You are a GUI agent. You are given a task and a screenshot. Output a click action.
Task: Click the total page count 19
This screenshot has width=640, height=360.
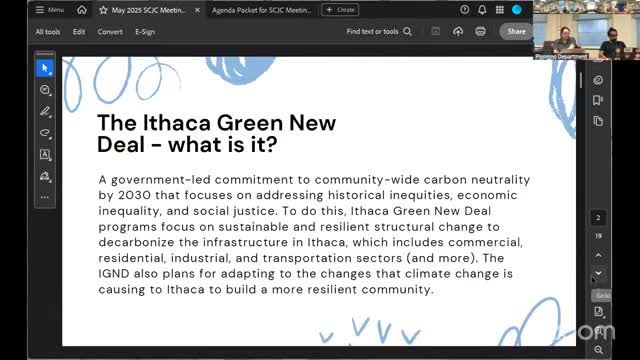coord(598,236)
